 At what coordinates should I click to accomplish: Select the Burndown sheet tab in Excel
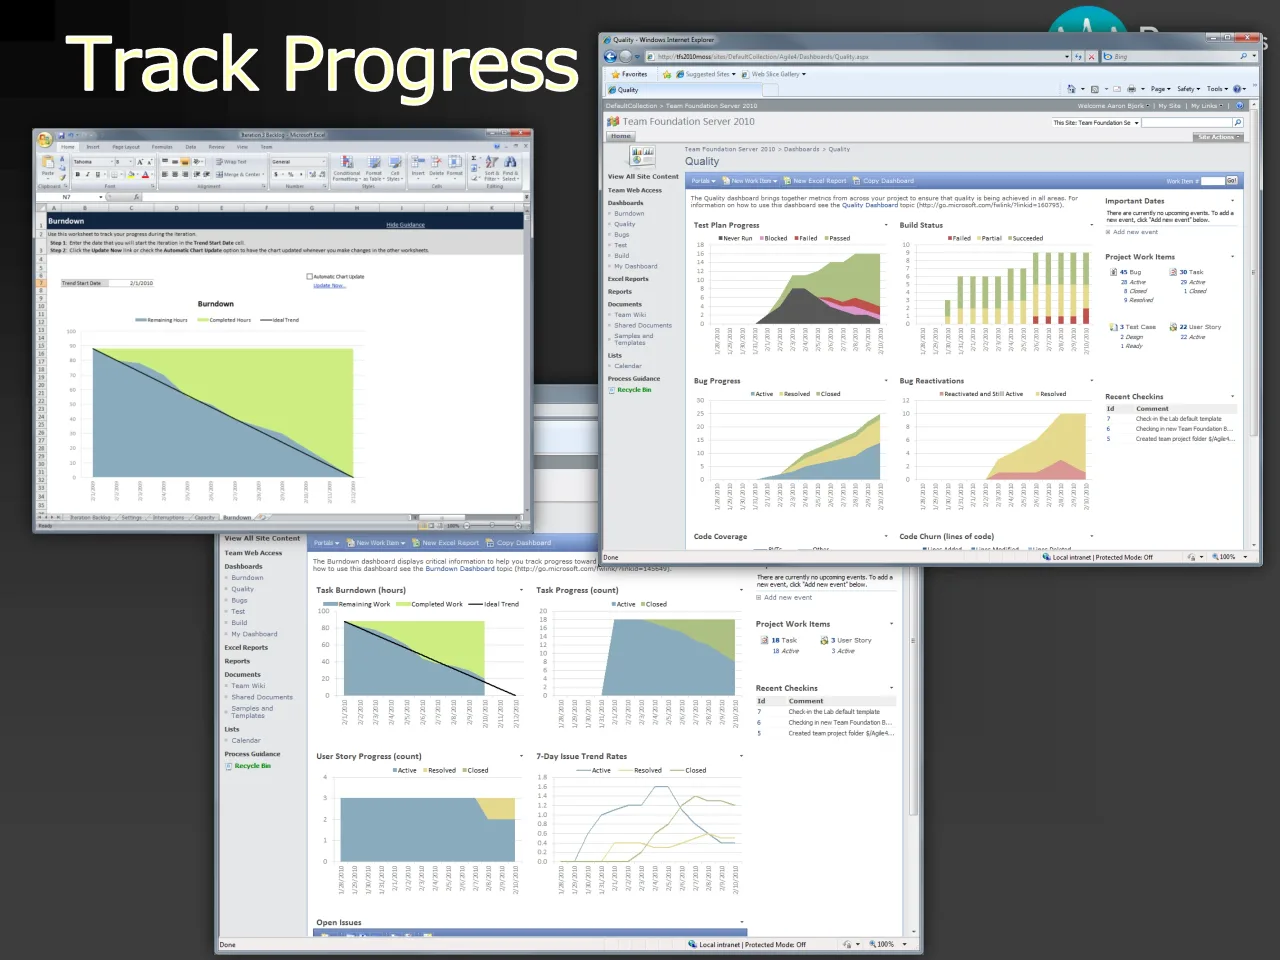237,517
